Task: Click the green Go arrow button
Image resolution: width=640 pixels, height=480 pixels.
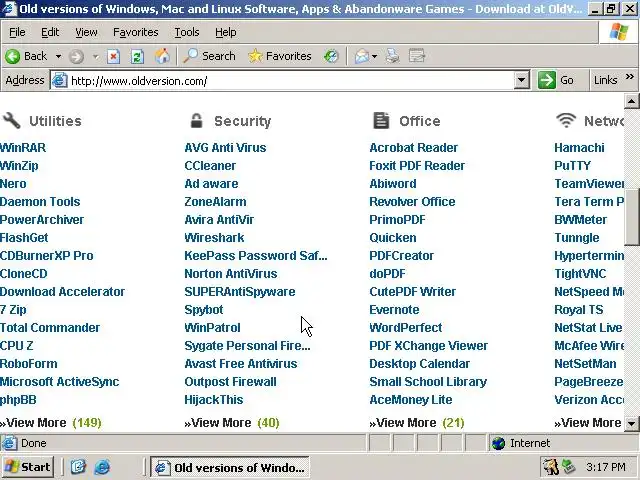Action: (x=547, y=80)
